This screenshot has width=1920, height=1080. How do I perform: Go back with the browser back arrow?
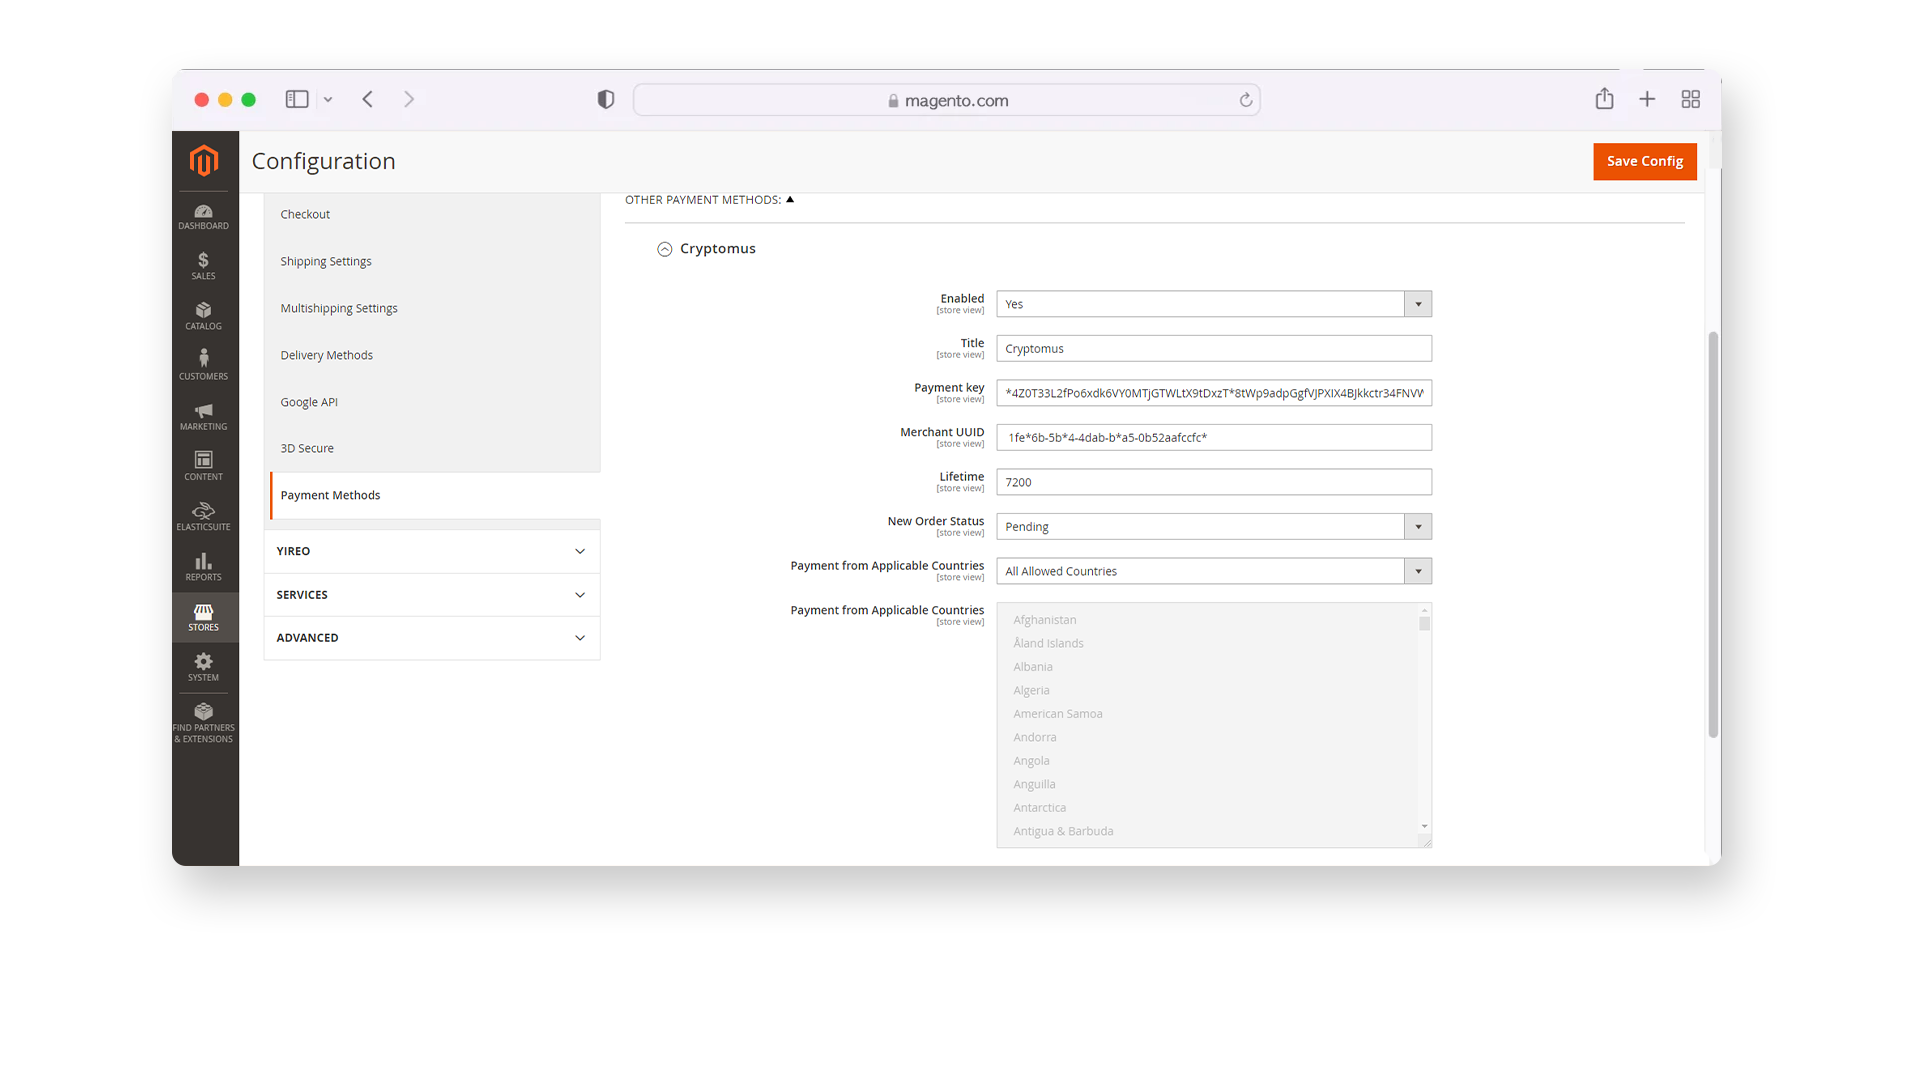(368, 99)
